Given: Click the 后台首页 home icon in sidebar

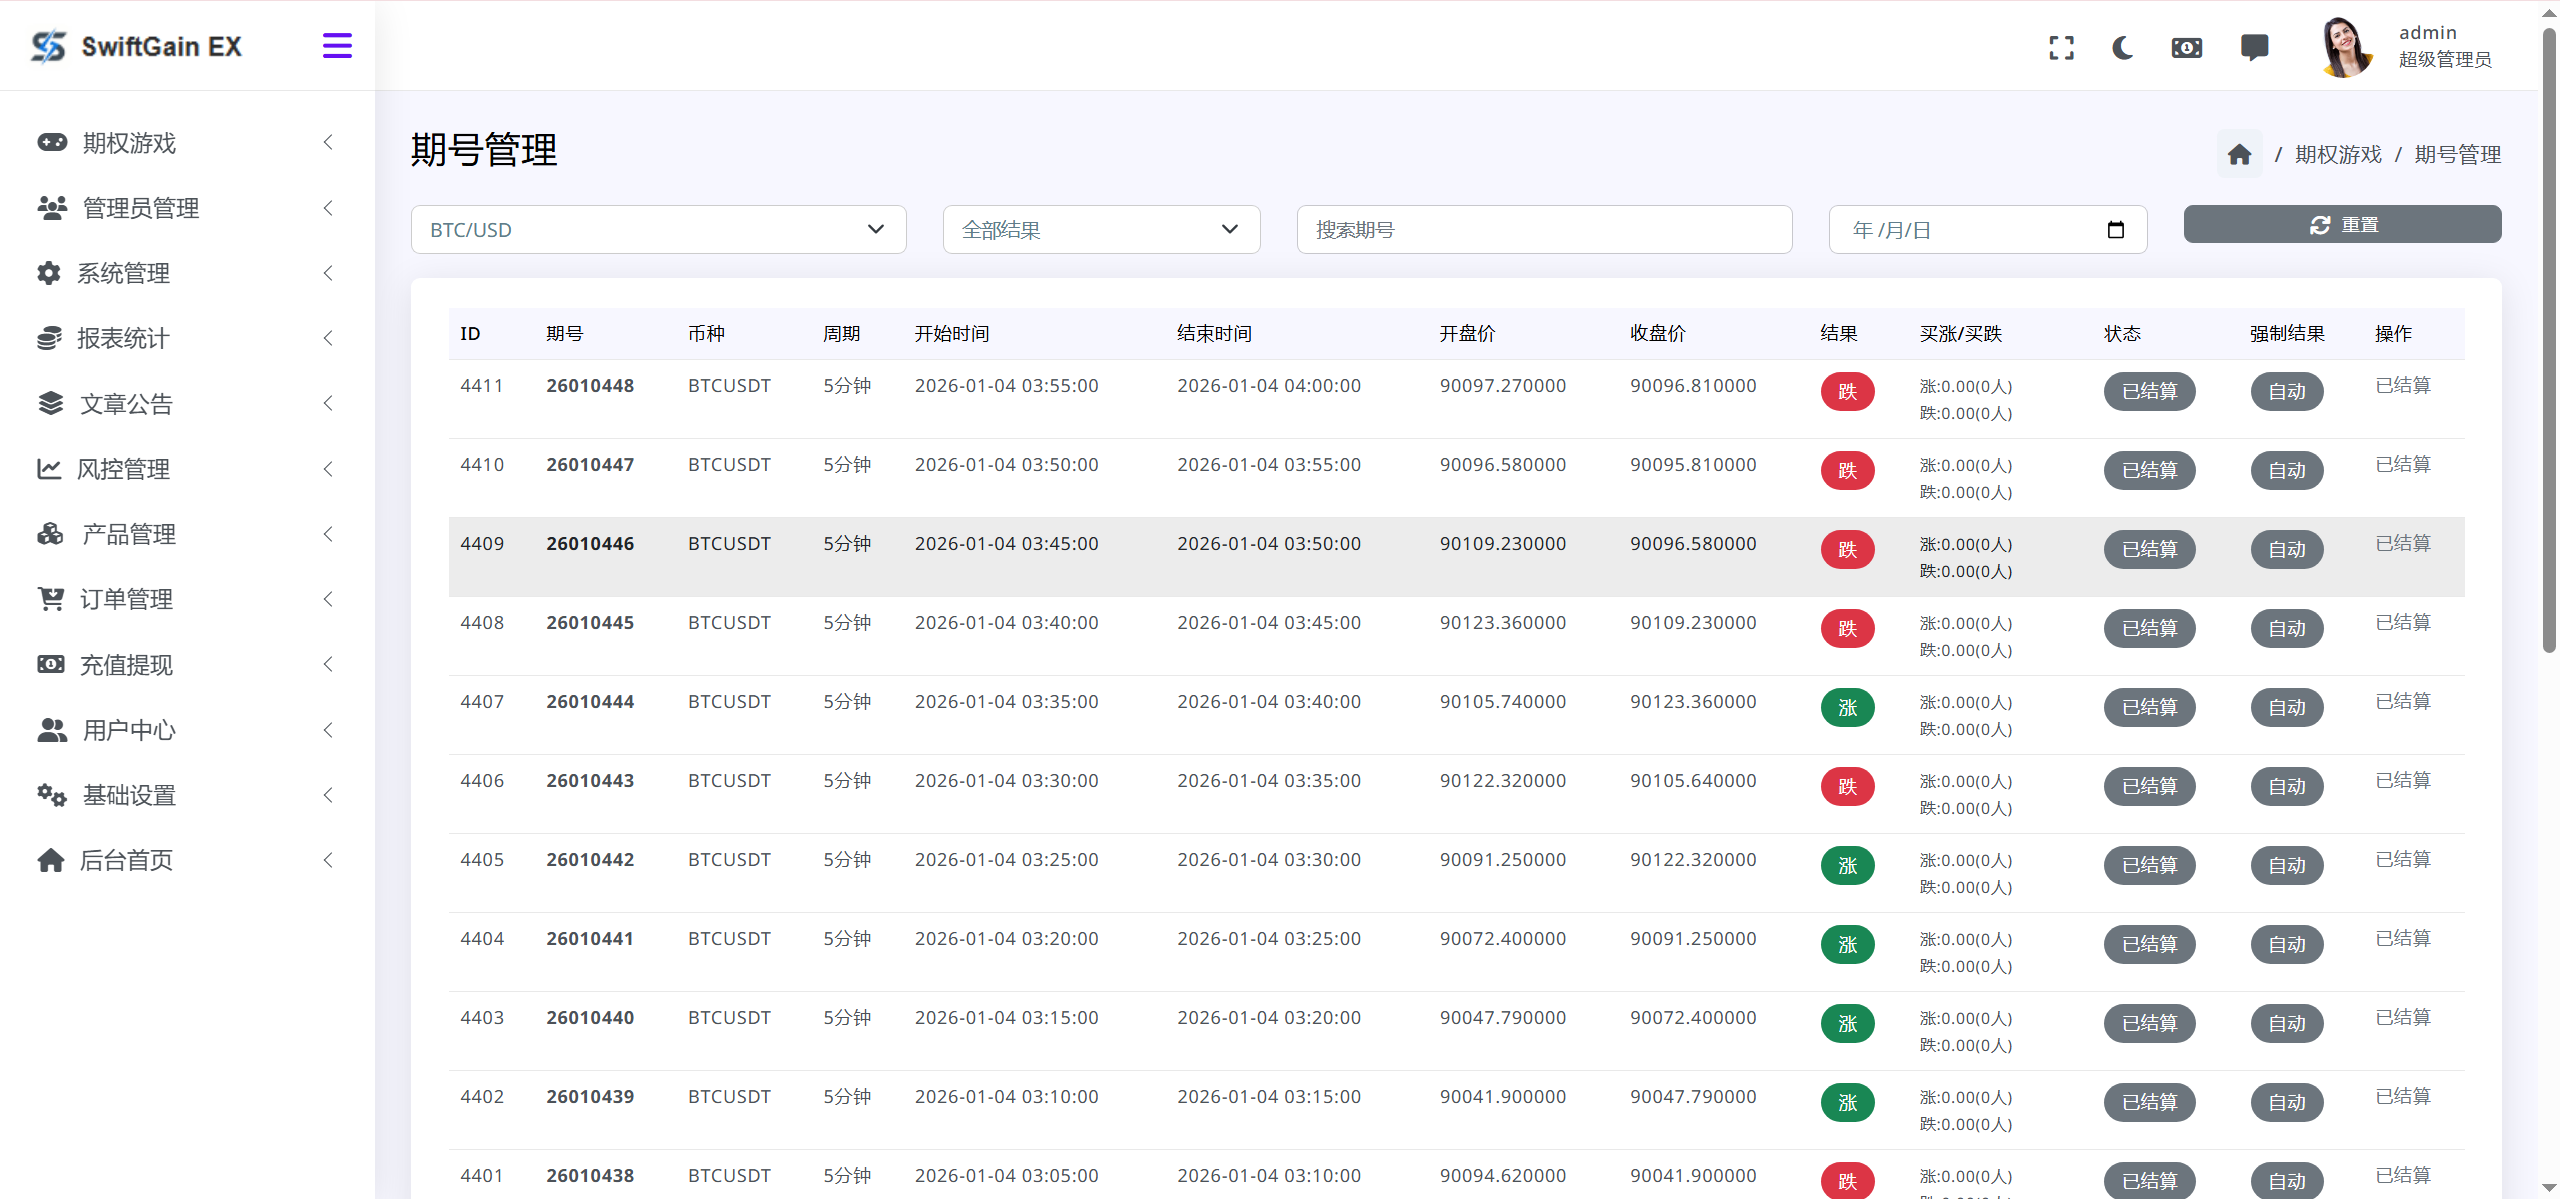Looking at the screenshot, I should pos(50,859).
